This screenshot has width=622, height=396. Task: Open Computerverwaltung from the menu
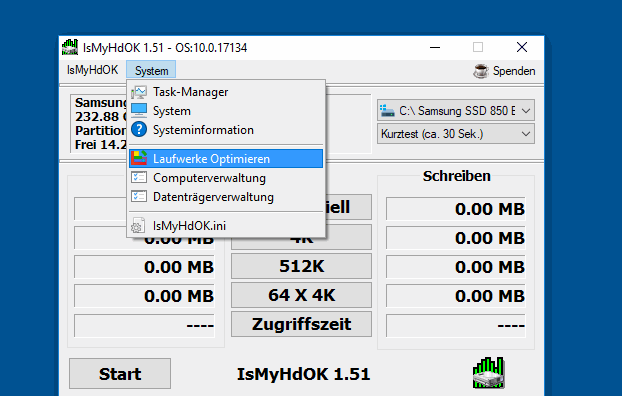(226, 178)
